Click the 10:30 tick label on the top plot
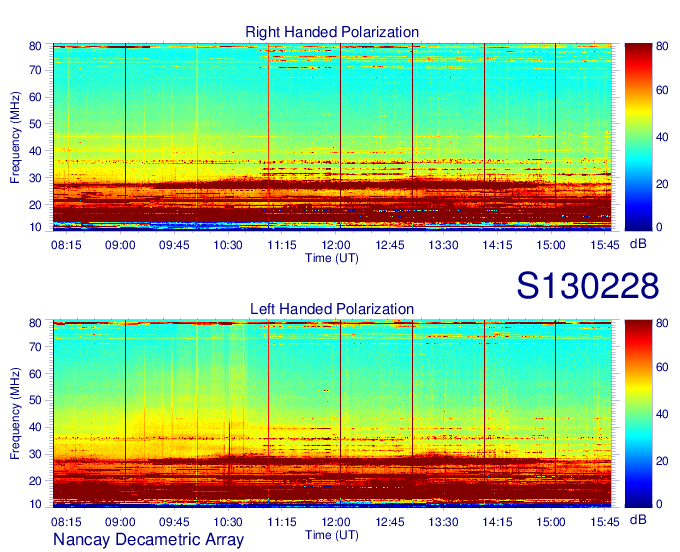Viewport: 680px width, 552px height. point(228,245)
